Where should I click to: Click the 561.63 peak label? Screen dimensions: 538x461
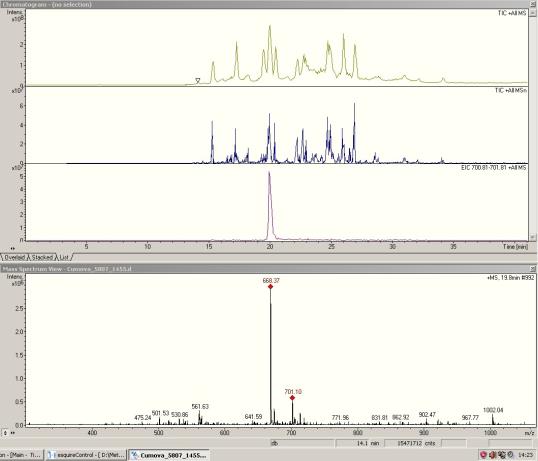click(x=200, y=406)
